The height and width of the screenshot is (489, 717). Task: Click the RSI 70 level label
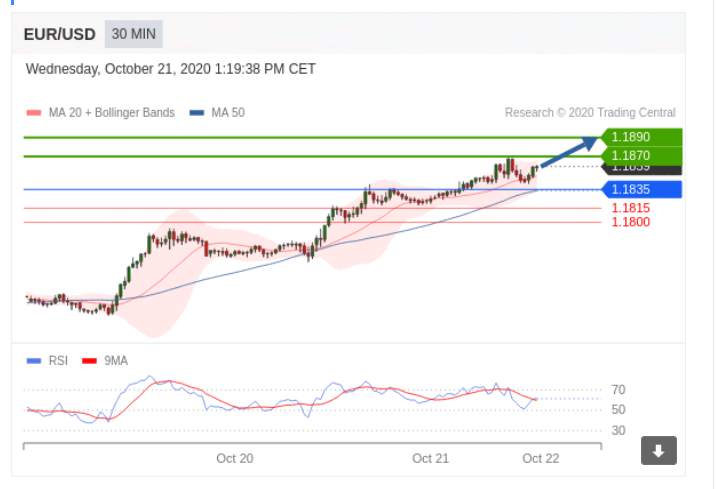click(618, 390)
